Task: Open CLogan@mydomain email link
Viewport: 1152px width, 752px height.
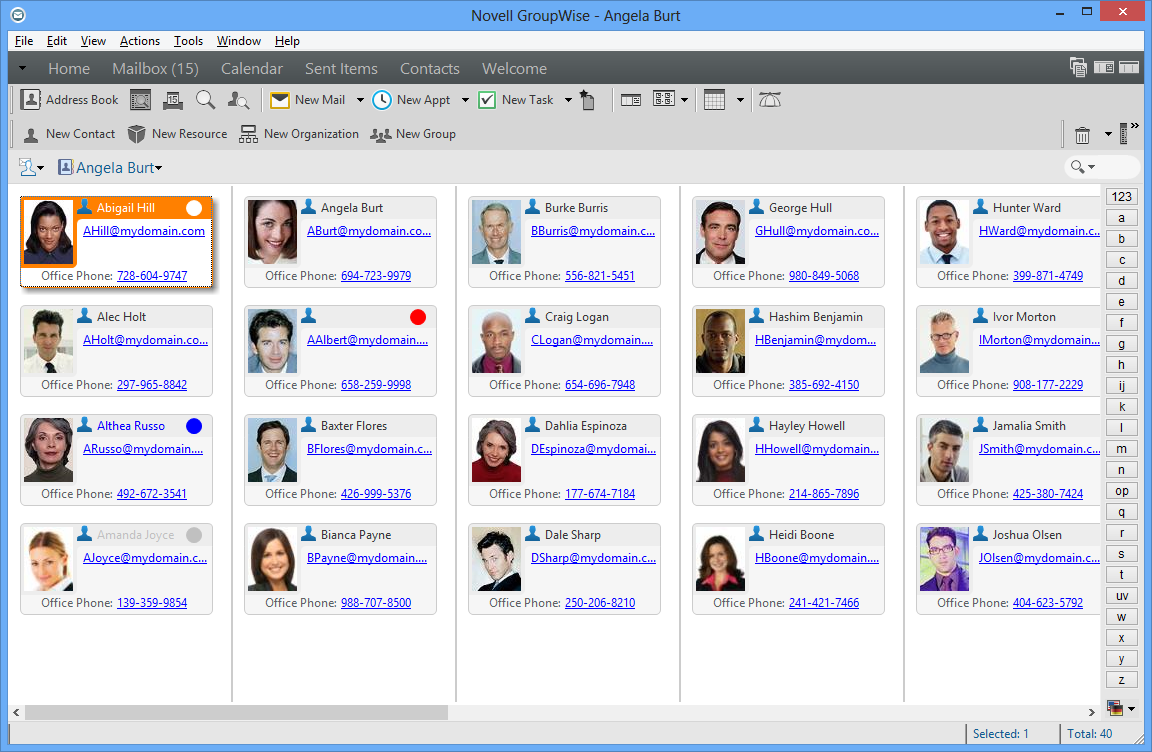Action: pyautogui.click(x=591, y=340)
